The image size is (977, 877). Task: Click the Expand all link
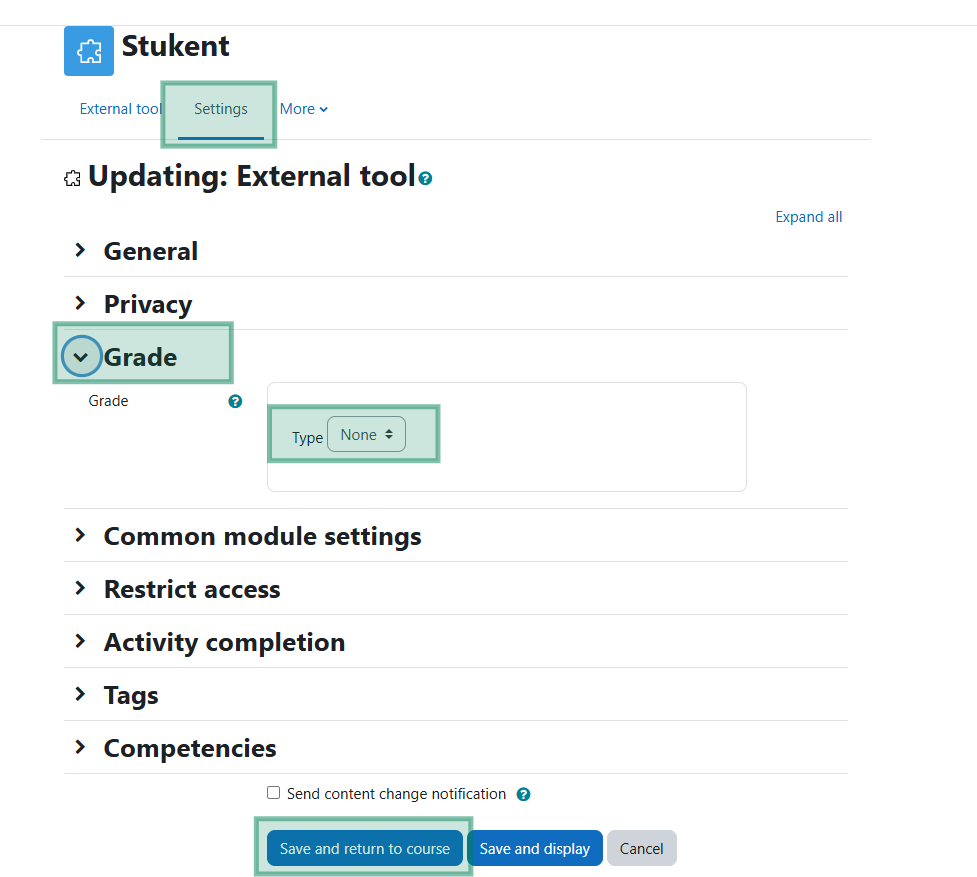(809, 217)
